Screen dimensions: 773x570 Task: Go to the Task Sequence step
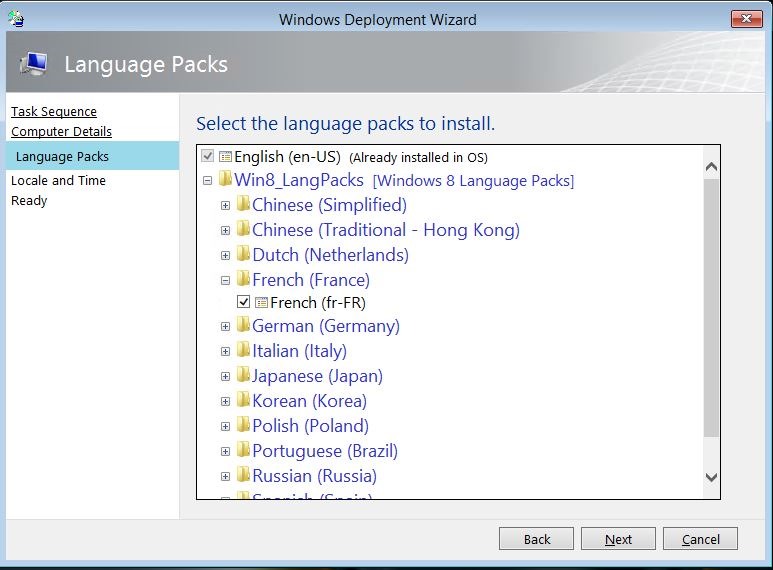coord(54,112)
